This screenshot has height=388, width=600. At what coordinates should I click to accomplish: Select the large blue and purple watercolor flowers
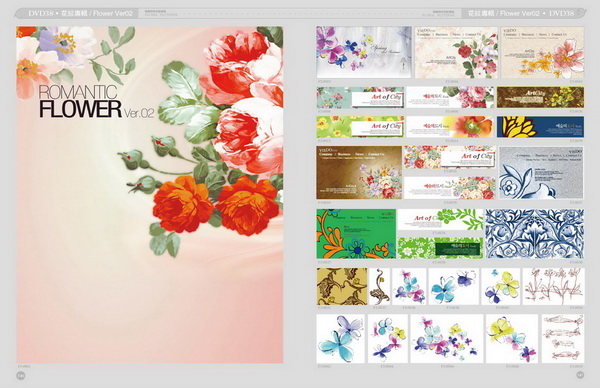coord(341,339)
